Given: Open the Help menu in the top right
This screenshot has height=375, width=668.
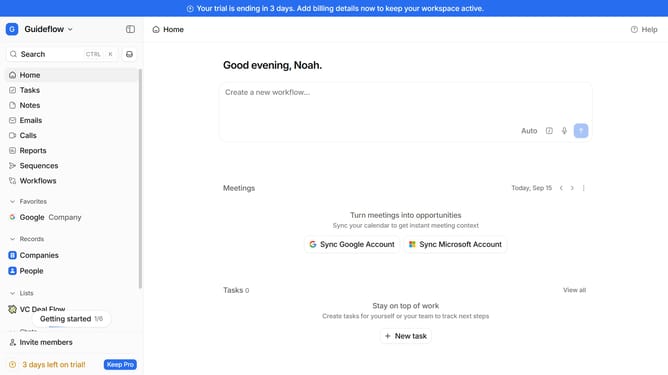Looking at the screenshot, I should click(644, 29).
